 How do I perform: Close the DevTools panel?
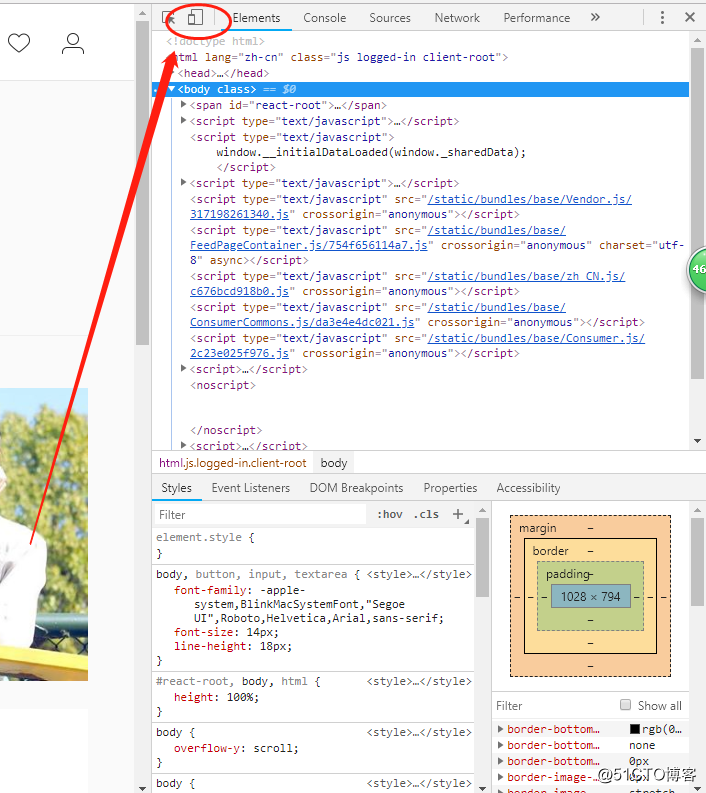690,17
